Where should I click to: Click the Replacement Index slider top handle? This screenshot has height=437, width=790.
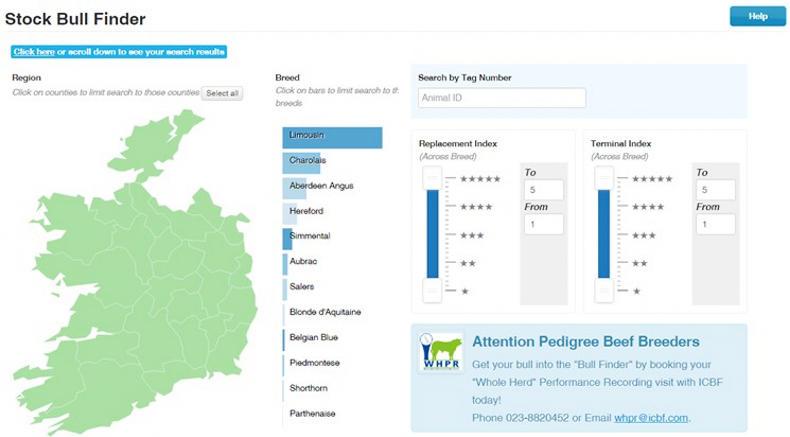(x=432, y=178)
